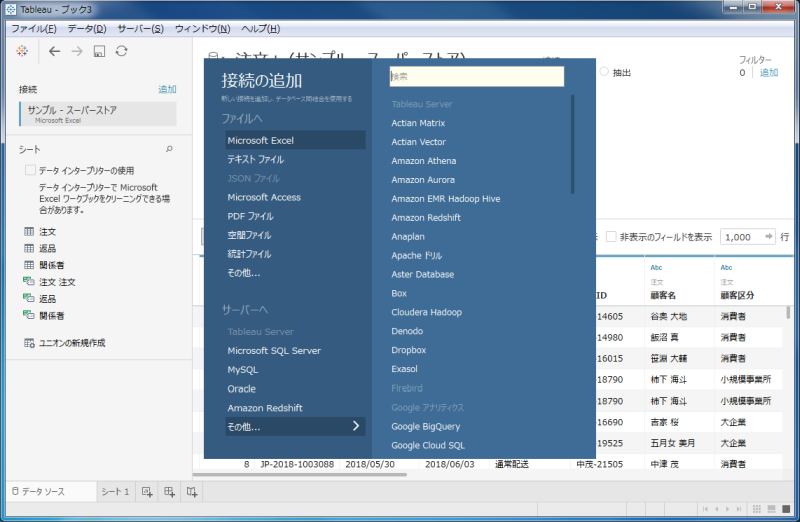Select Actian Vector connector
Image resolution: width=800 pixels, height=522 pixels.
point(418,142)
